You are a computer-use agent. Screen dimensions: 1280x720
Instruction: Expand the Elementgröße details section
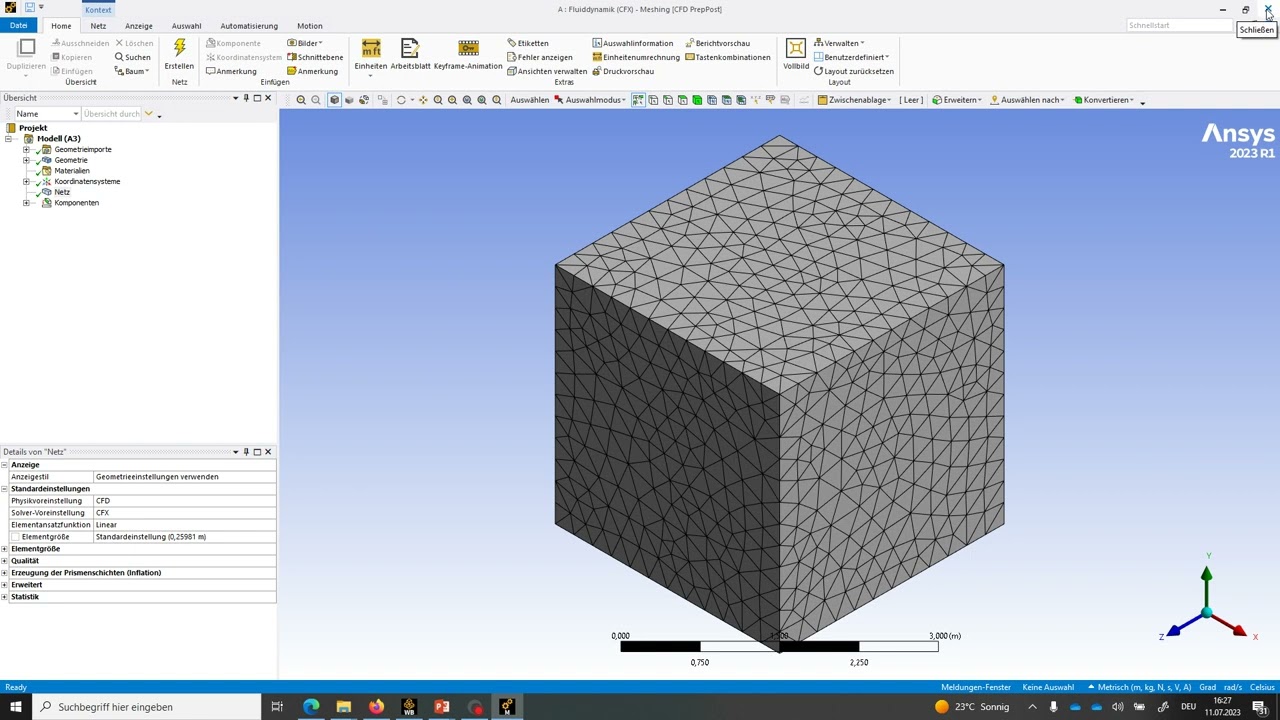[5, 549]
